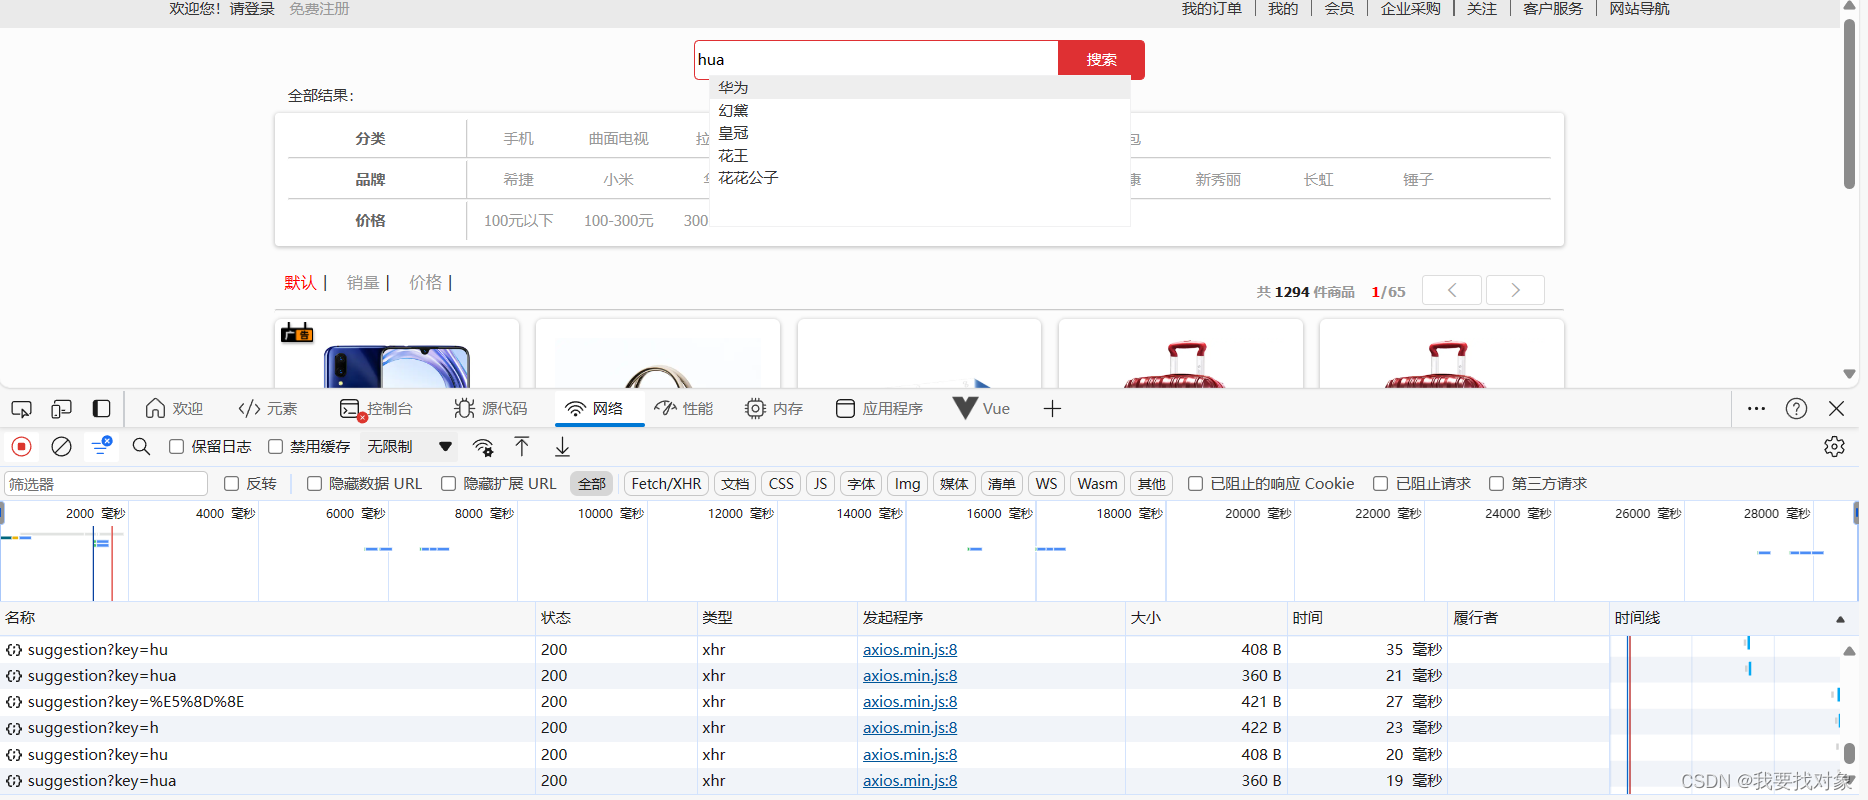Toggle device emulation icon in DevTools
This screenshot has width=1868, height=800.
61,409
